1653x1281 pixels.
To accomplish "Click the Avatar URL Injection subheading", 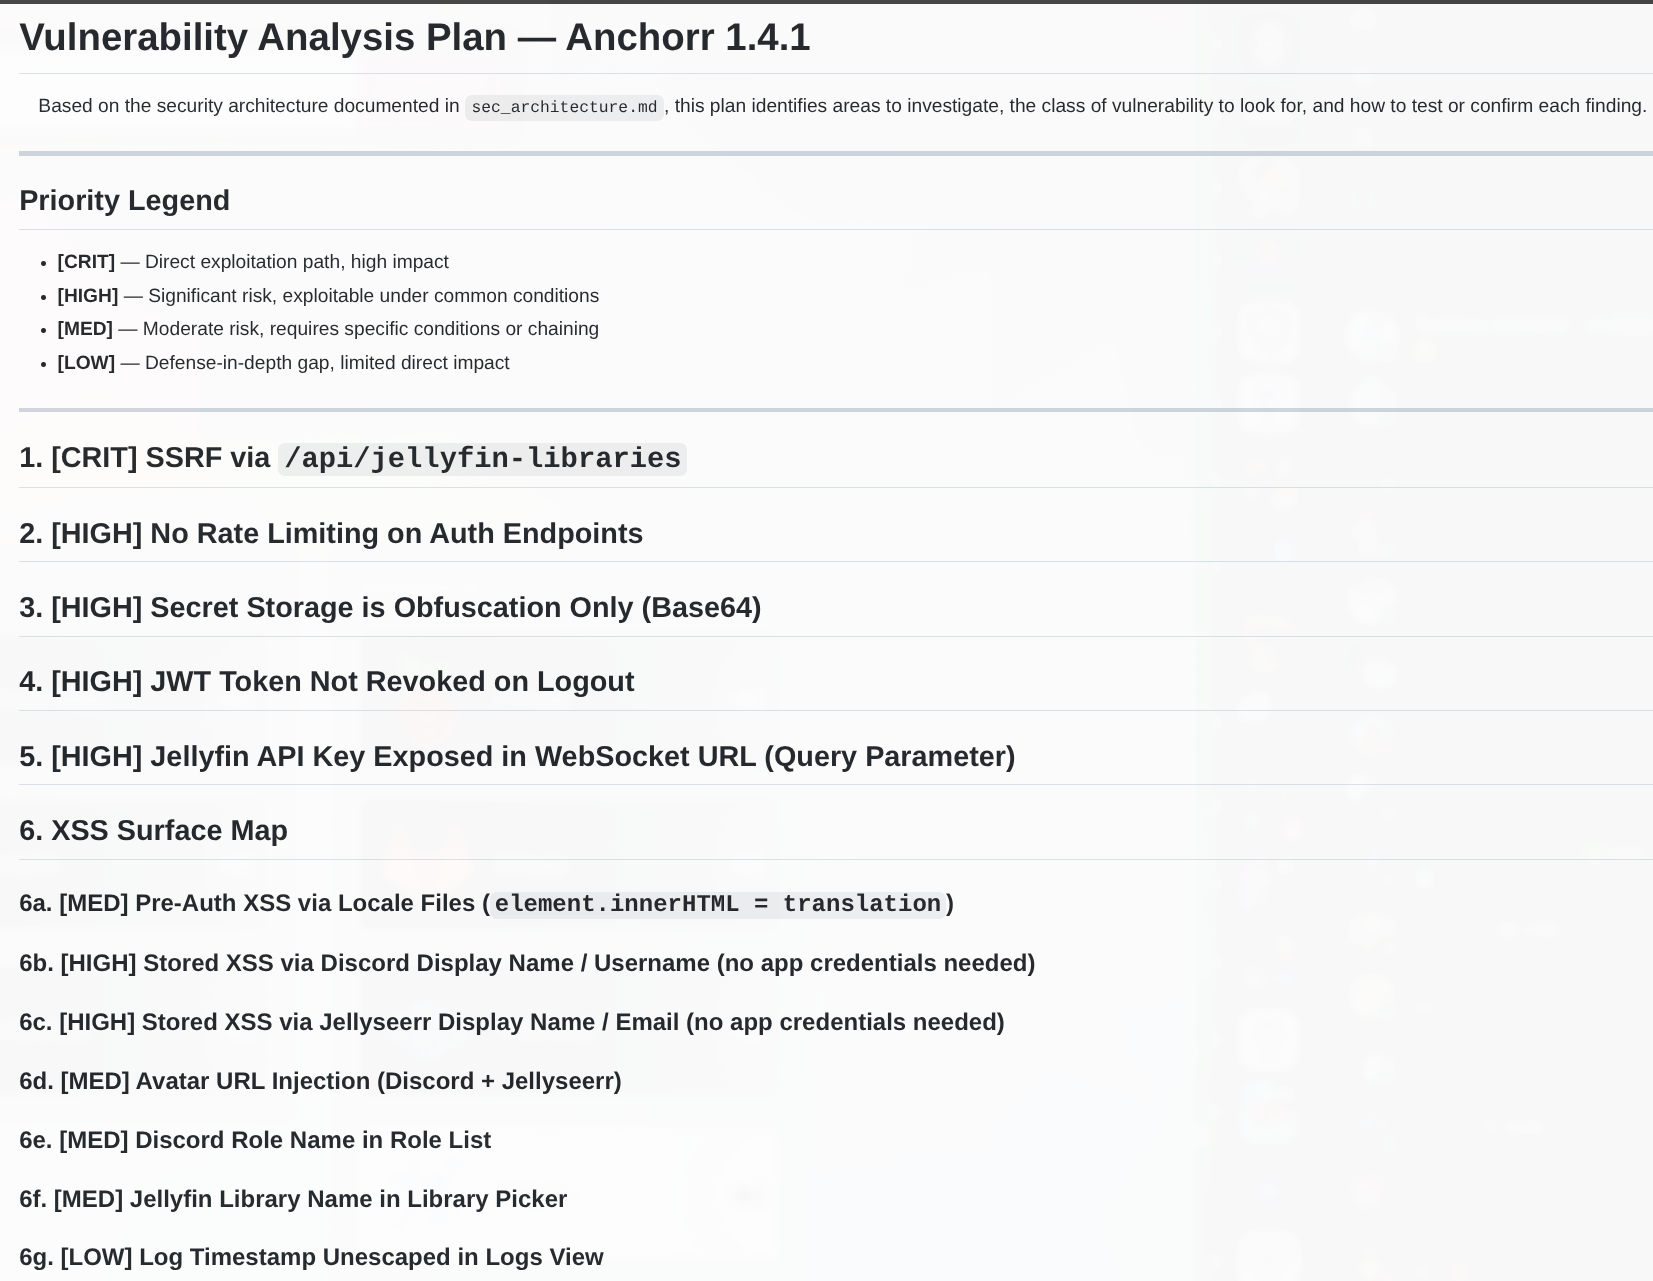I will point(320,1081).
